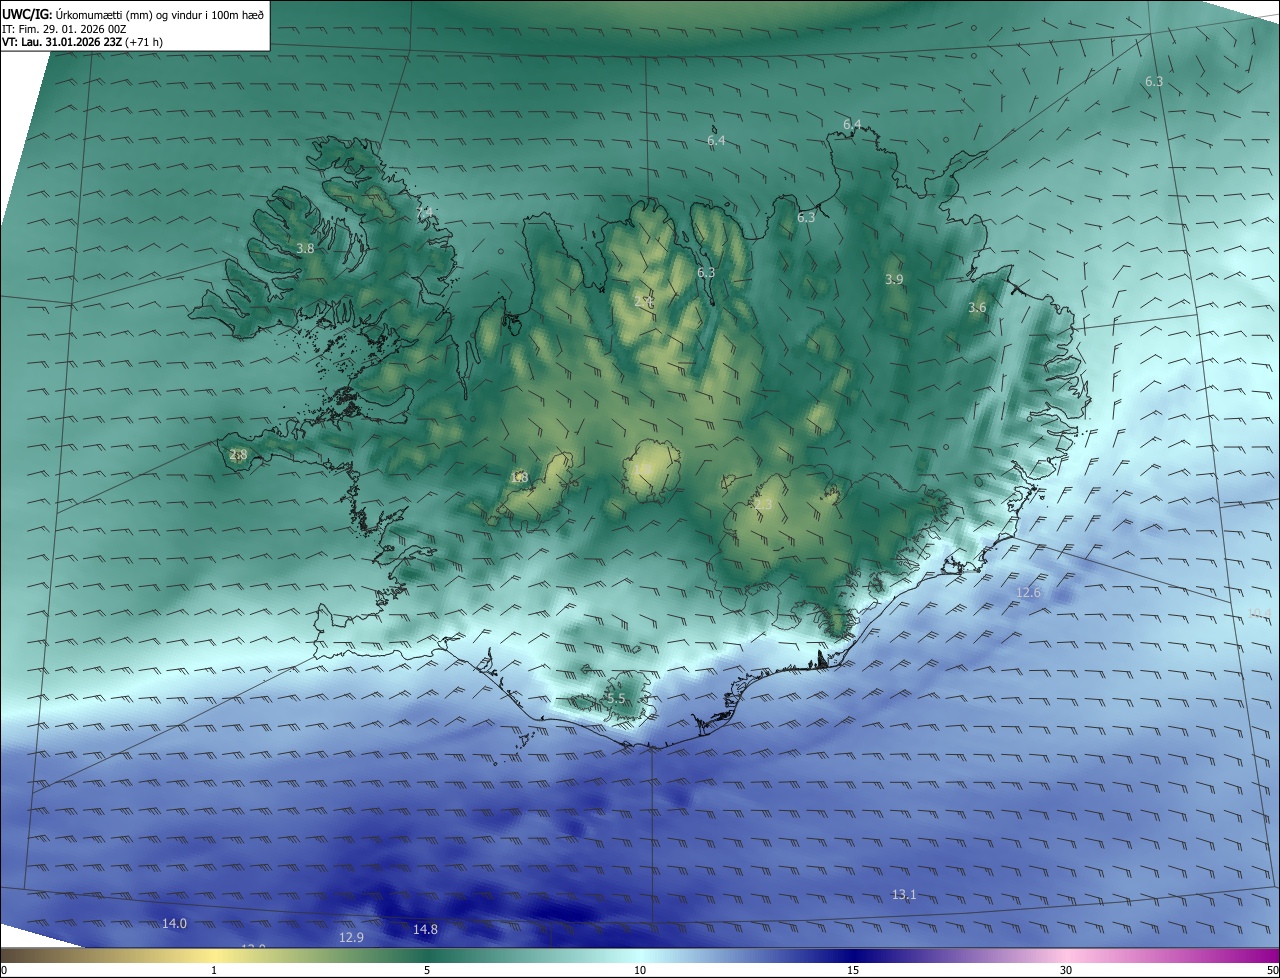The width and height of the screenshot is (1280, 978).
Task: Click the 3.9 value label on the map
Action: (894, 280)
